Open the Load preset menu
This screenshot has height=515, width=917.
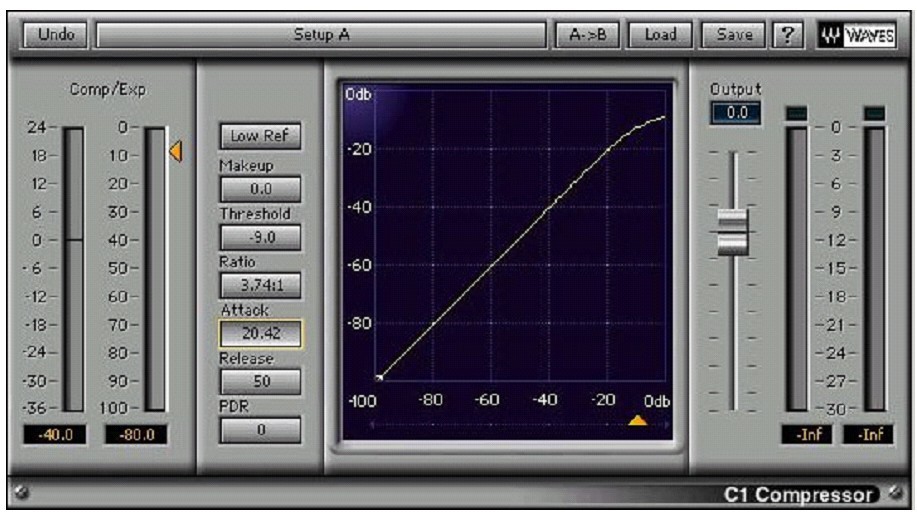[x=660, y=34]
